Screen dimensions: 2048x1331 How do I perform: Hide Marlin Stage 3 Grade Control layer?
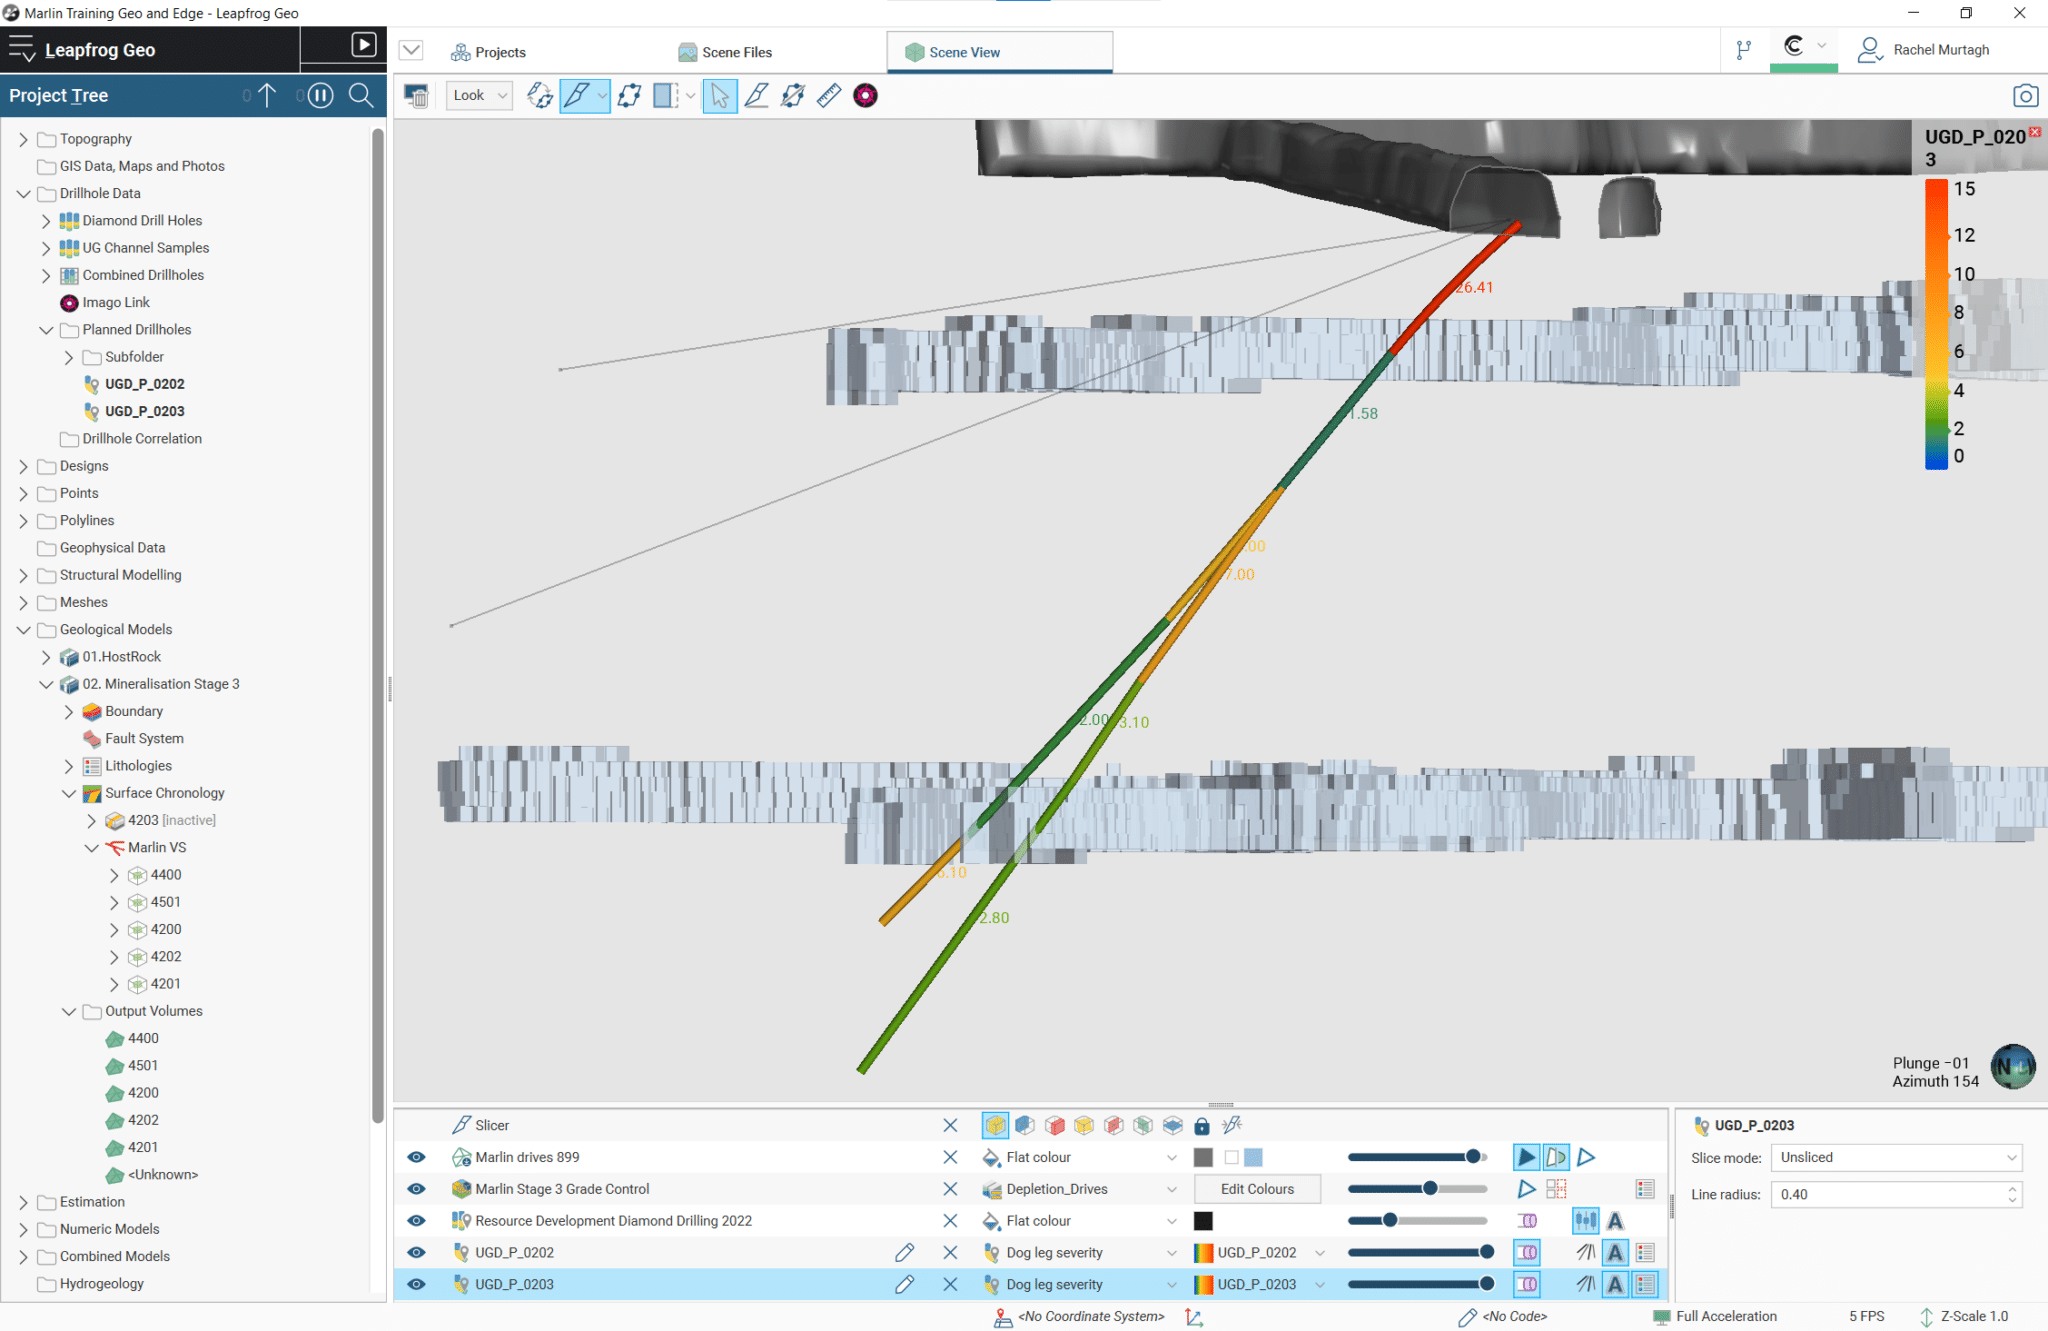coord(416,1189)
